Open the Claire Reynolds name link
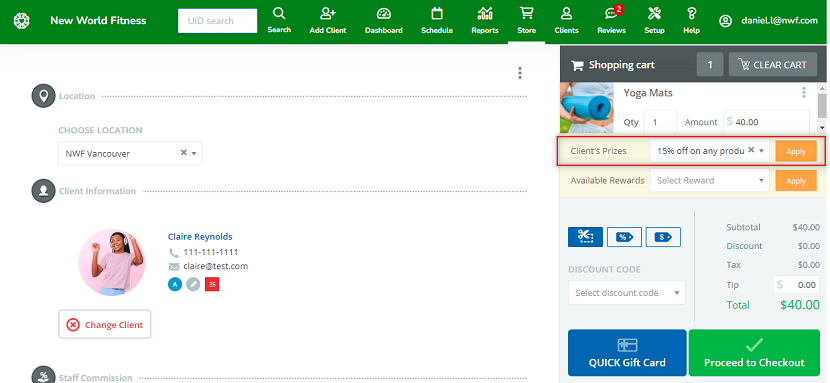Screen dimensions: 830x383 click(200, 236)
